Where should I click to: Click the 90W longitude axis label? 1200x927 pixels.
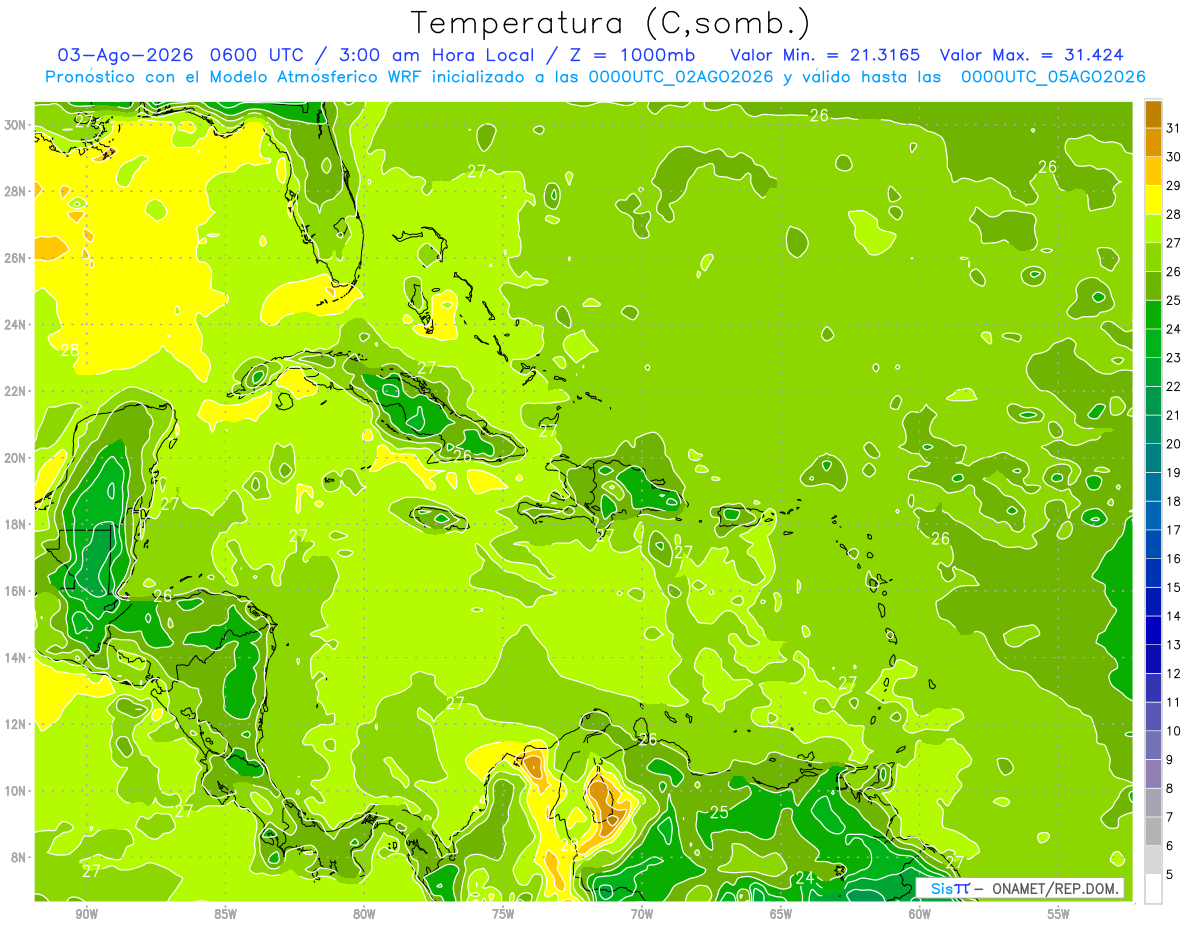coord(86,914)
